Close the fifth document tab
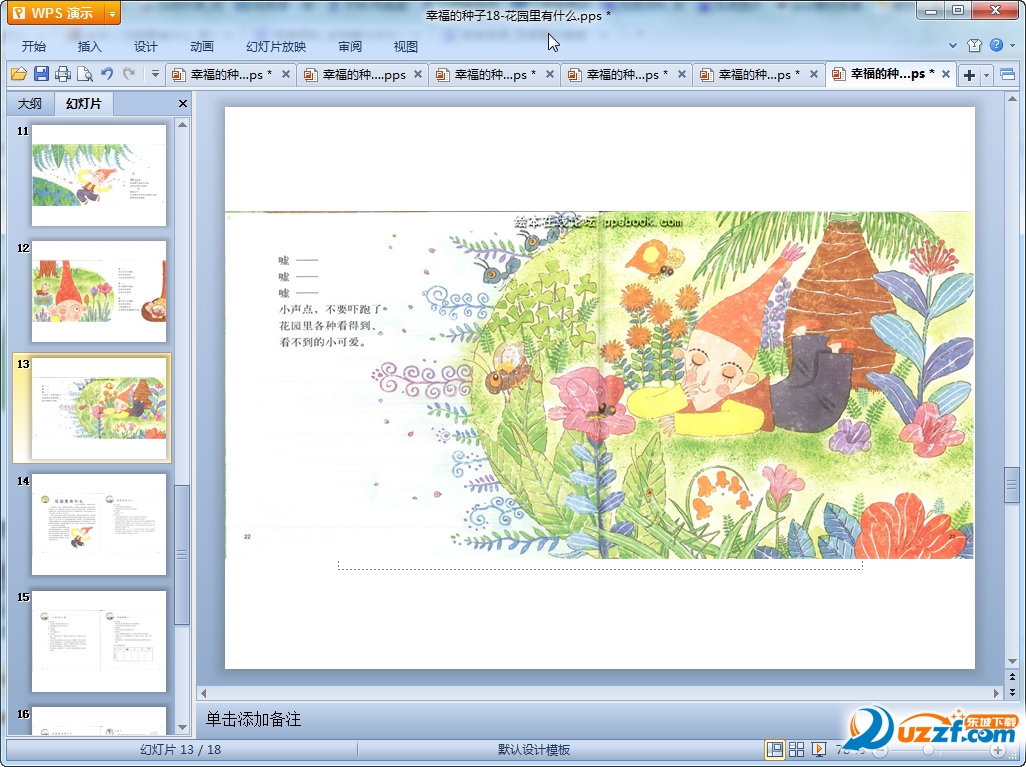This screenshot has width=1026, height=767. click(x=814, y=75)
